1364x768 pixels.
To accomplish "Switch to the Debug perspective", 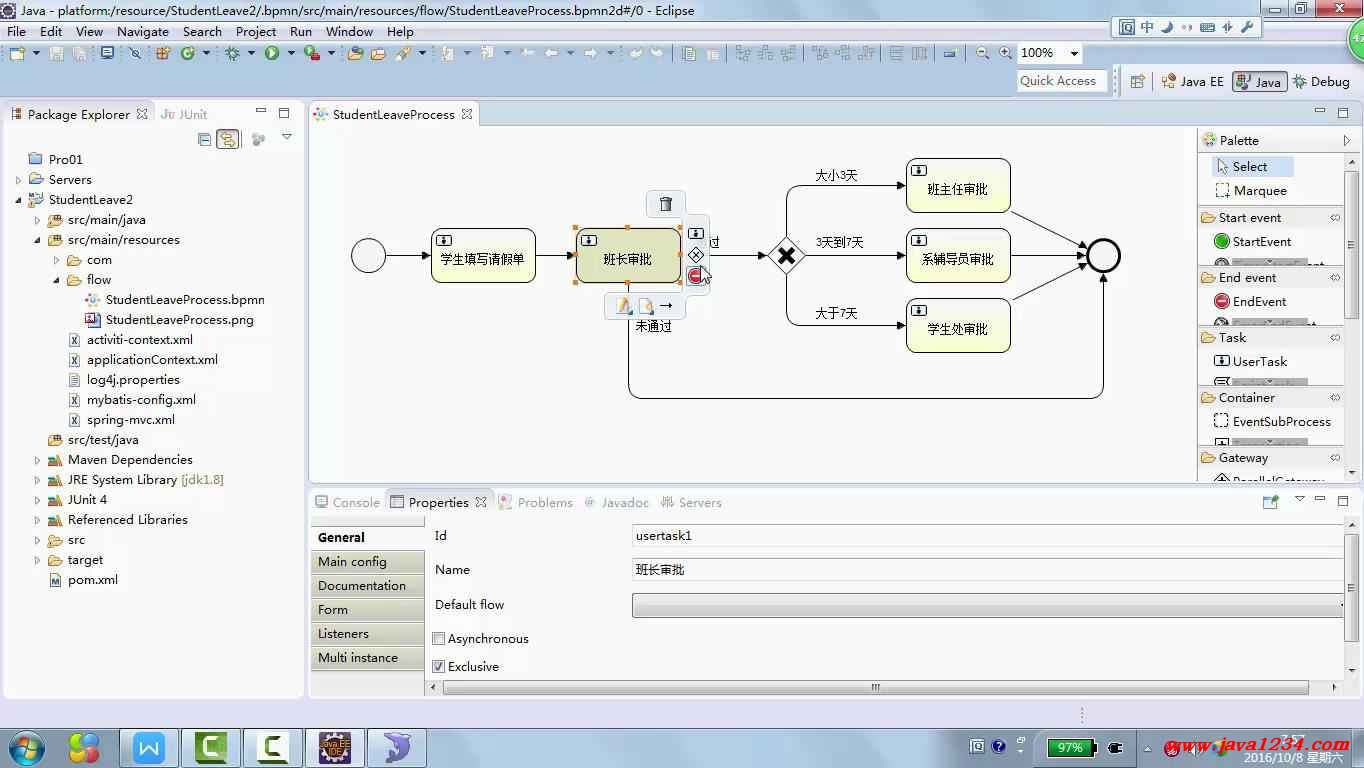I will click(x=1321, y=81).
